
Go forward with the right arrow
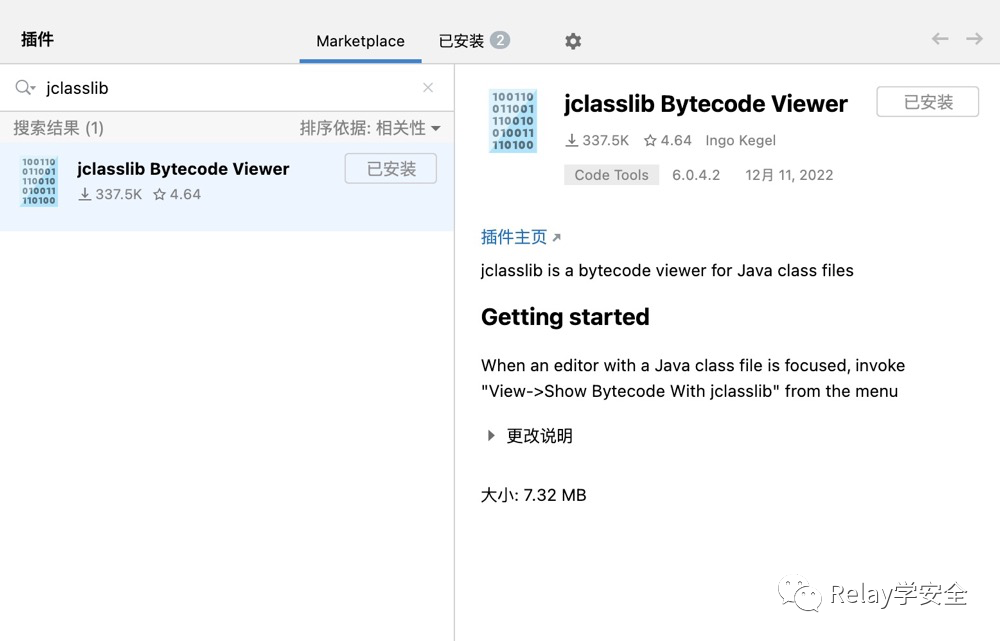tap(974, 39)
